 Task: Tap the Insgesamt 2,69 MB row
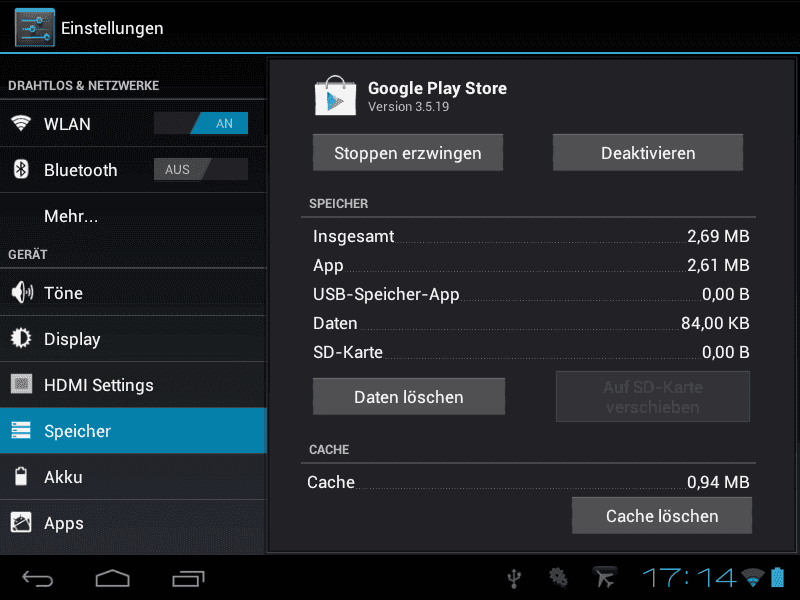click(x=531, y=236)
